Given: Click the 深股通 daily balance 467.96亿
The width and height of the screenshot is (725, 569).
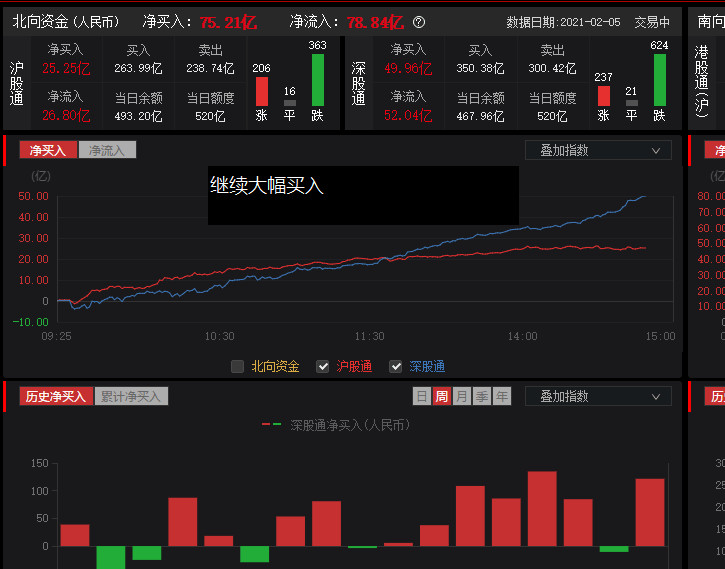Looking at the screenshot, I should pyautogui.click(x=480, y=116).
